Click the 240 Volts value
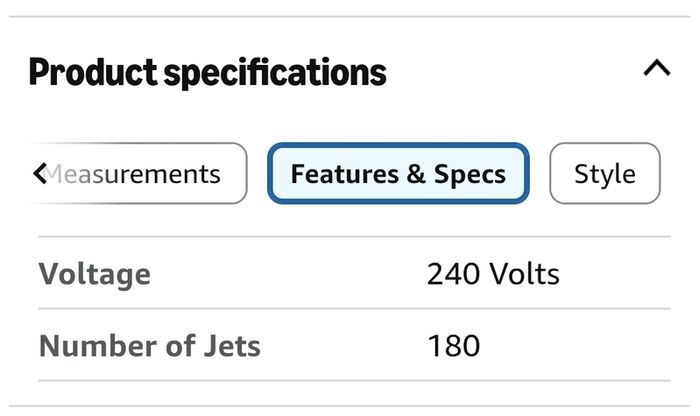This screenshot has width=700, height=416. tap(493, 274)
